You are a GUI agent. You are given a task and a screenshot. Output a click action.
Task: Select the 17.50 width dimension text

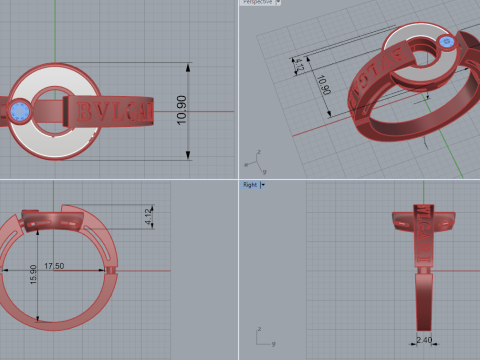(x=54, y=266)
